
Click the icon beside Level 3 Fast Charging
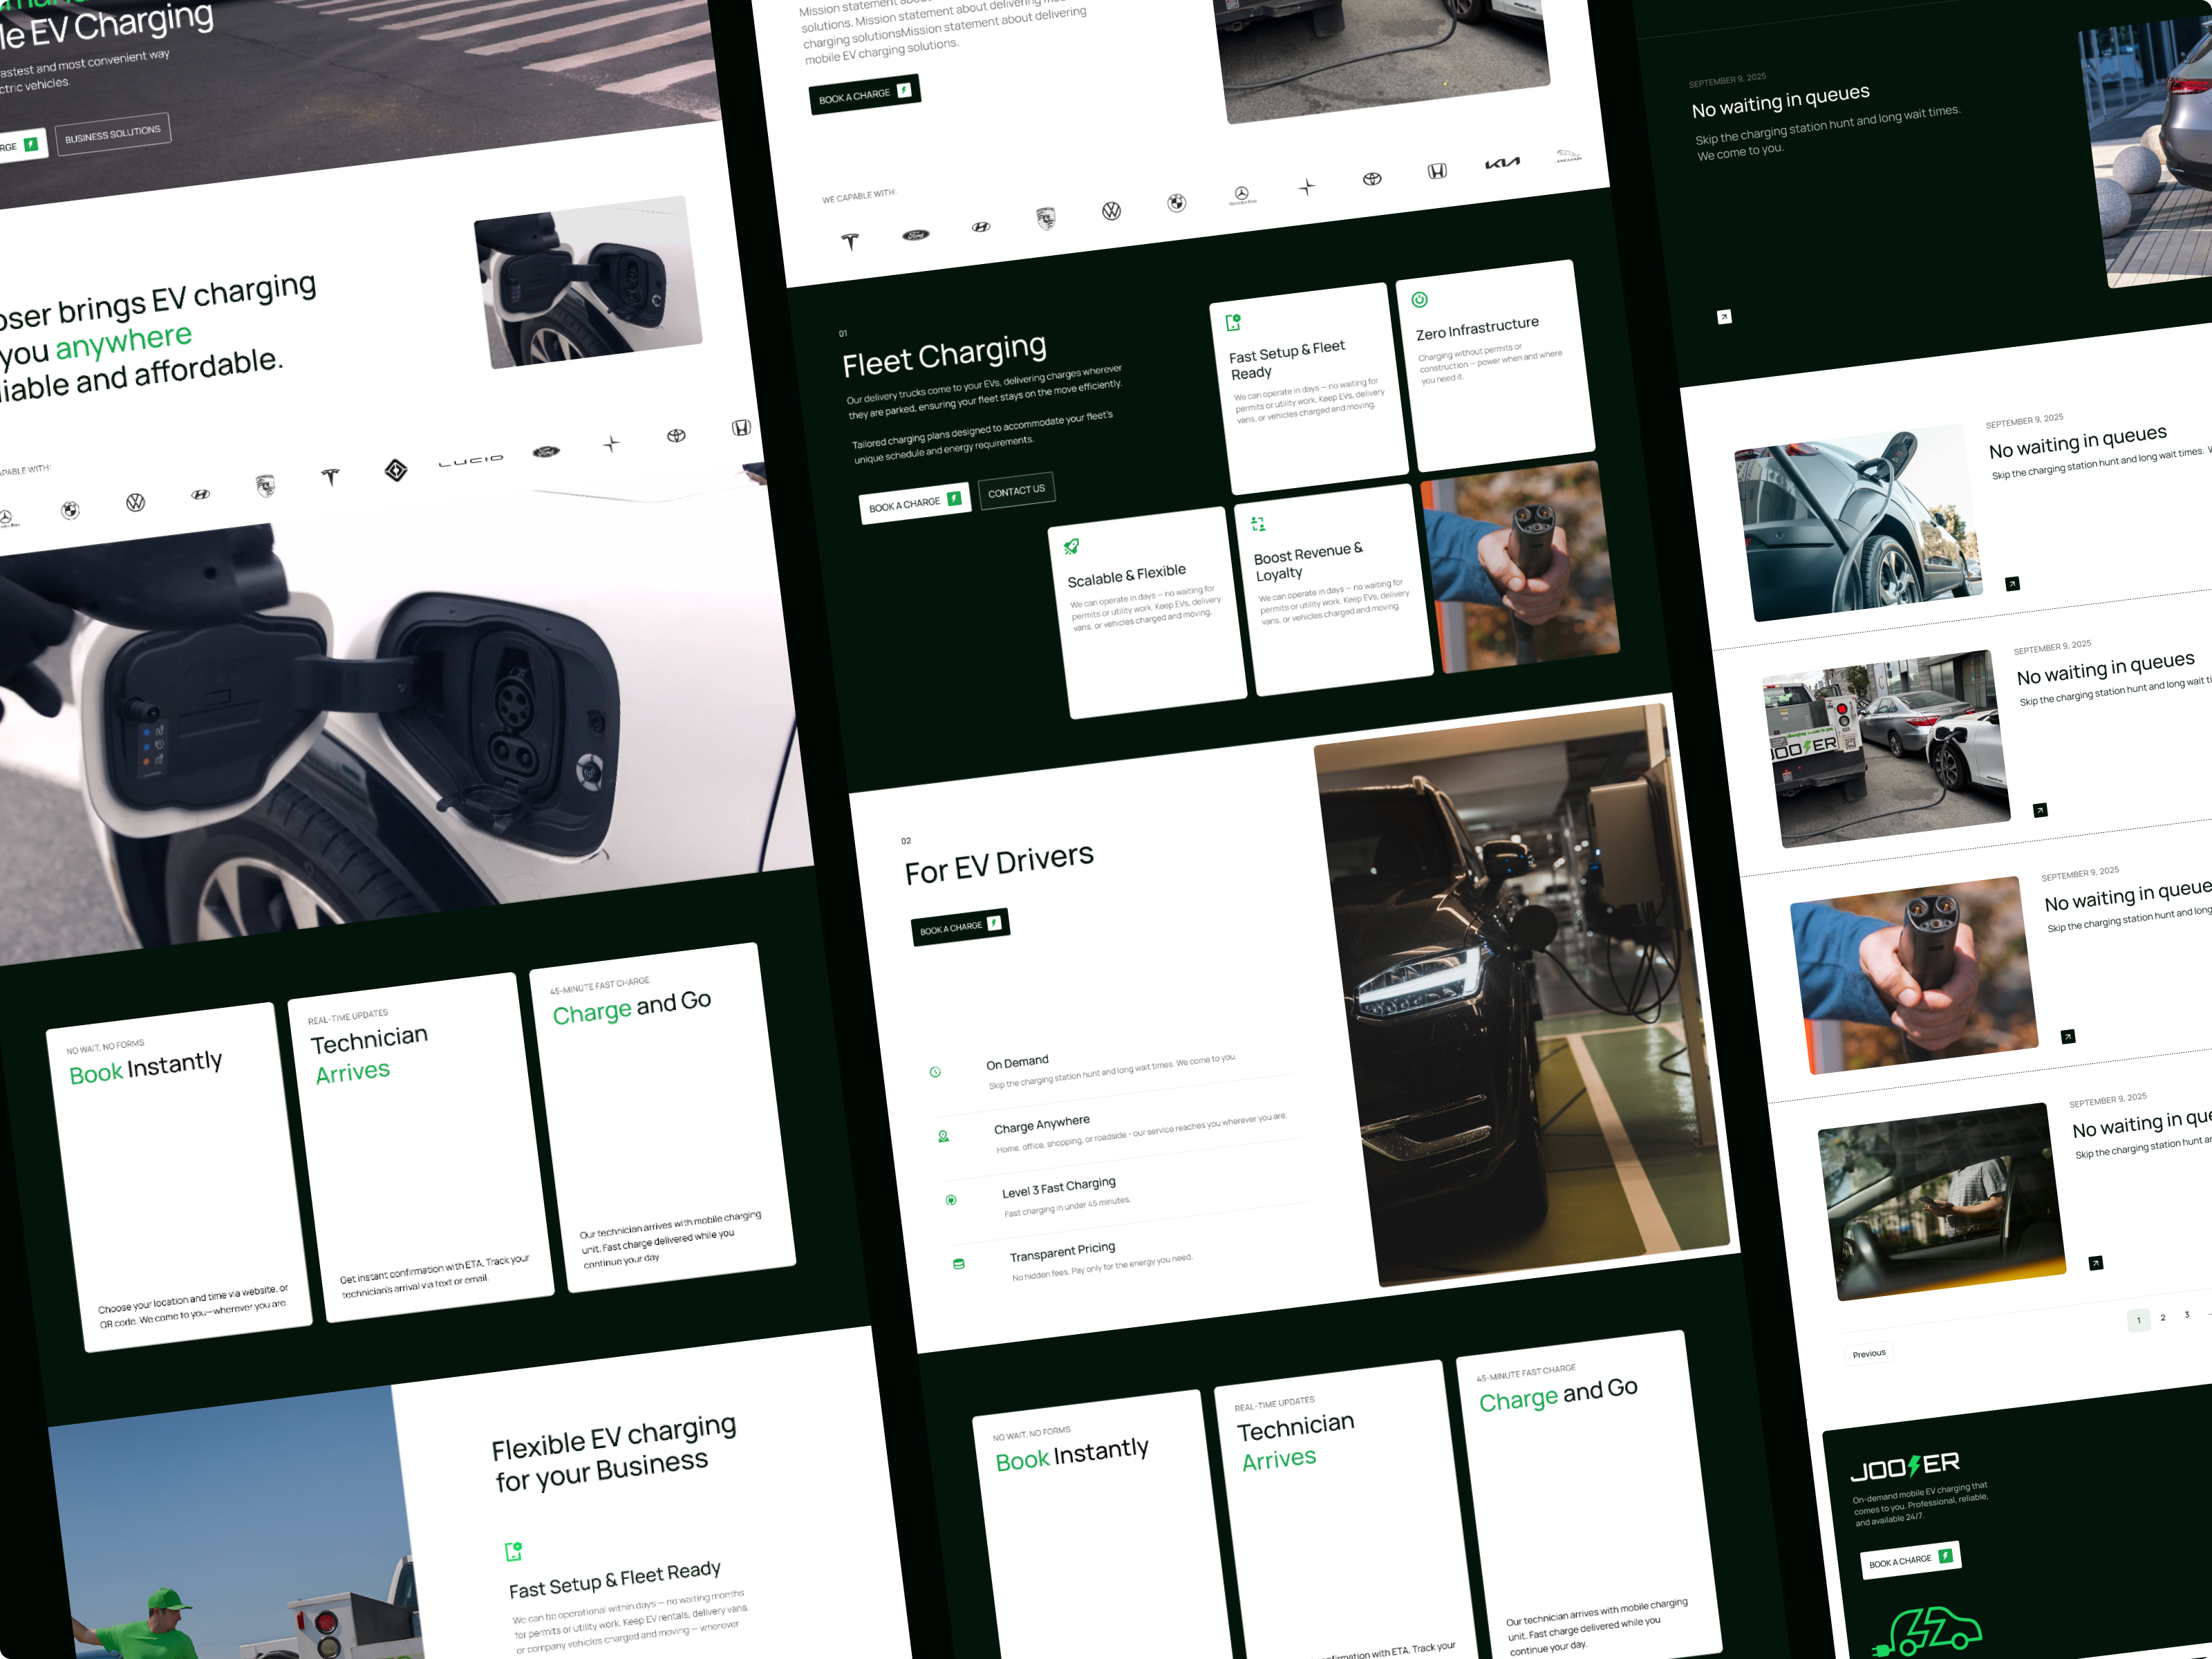(951, 1200)
